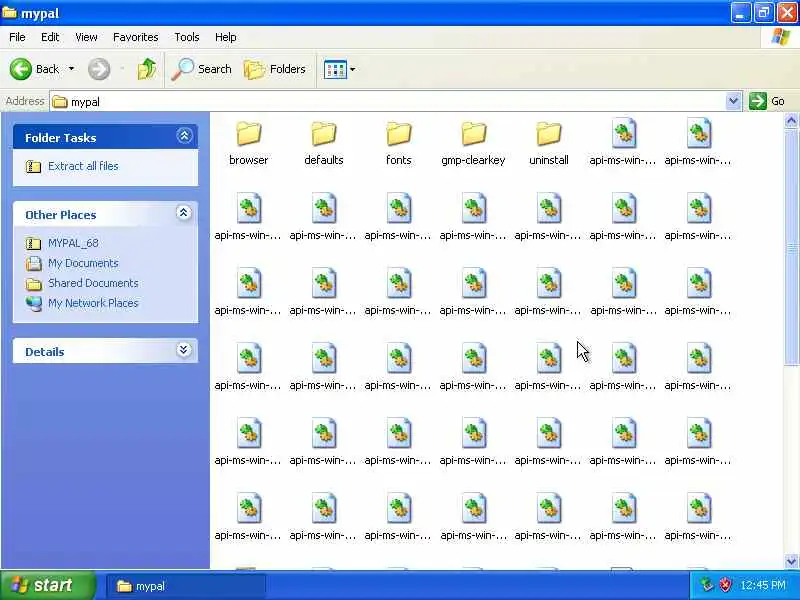
Task: Click the security shield tray icon
Action: tap(725, 585)
